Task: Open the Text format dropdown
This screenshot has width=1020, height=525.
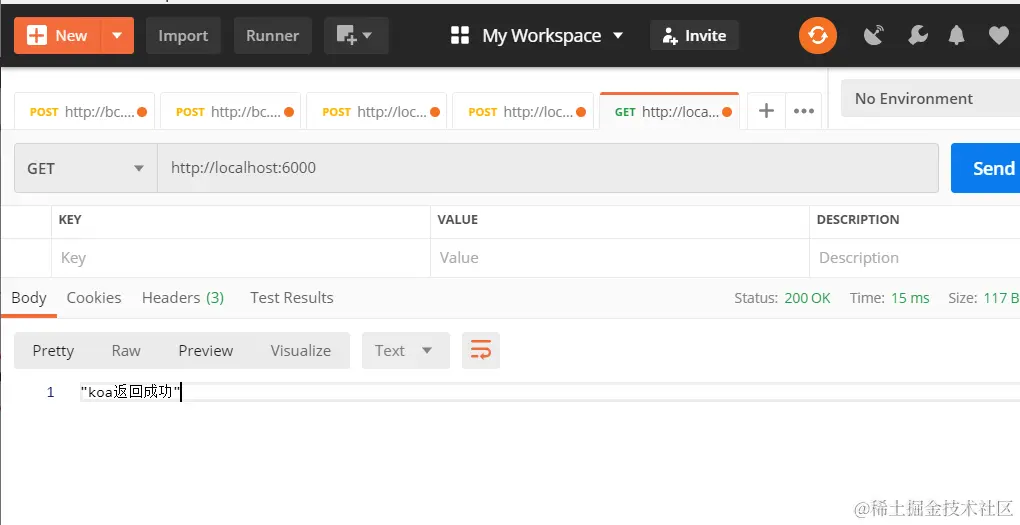Action: (x=405, y=351)
